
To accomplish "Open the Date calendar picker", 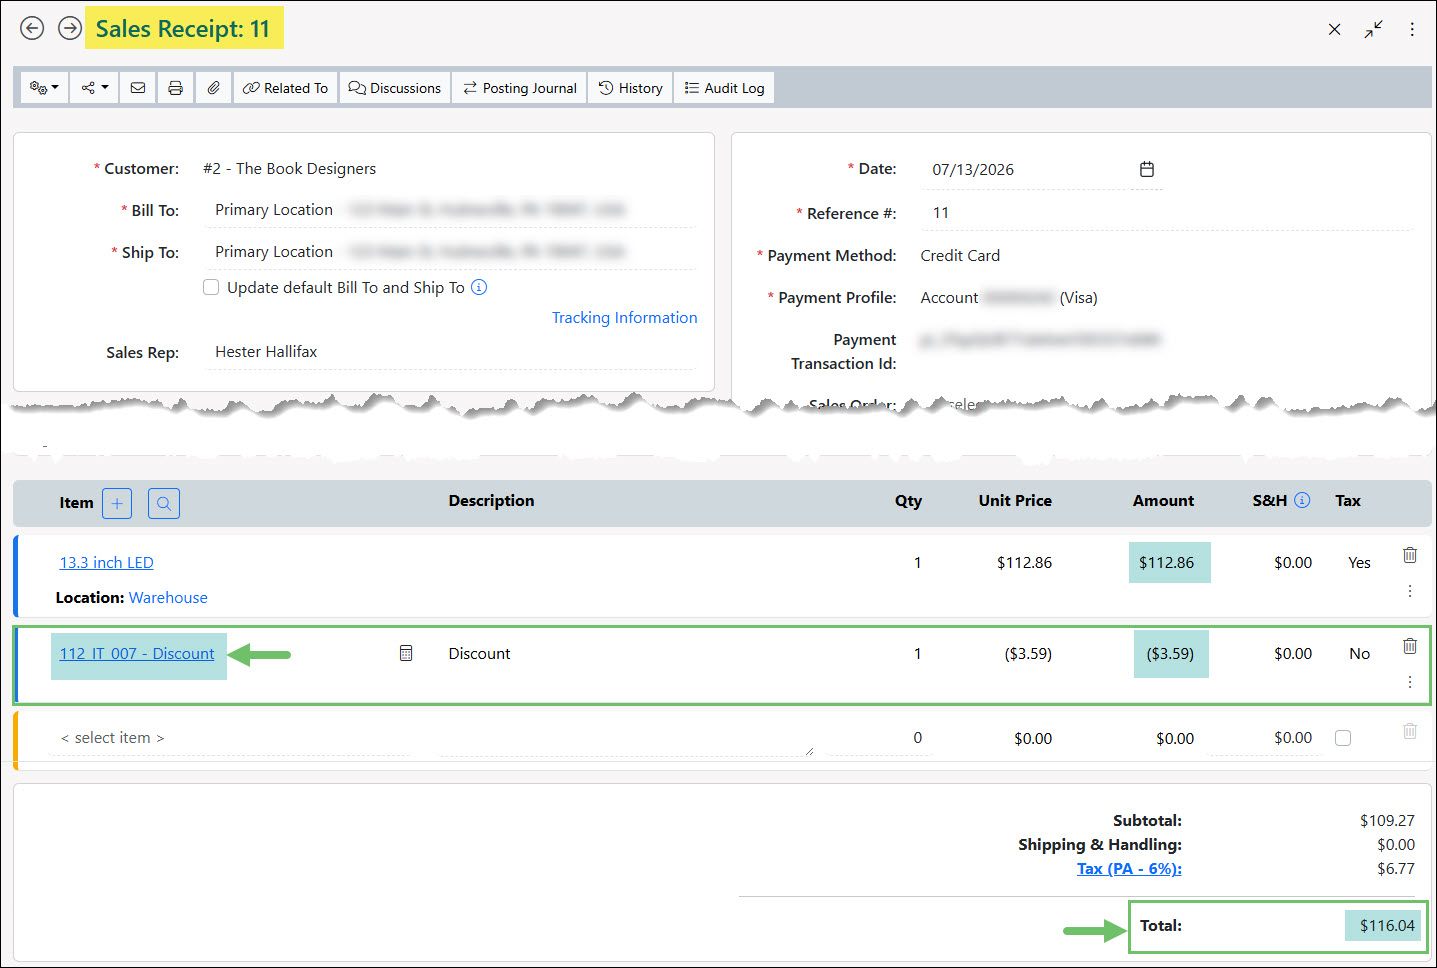I will (x=1147, y=169).
